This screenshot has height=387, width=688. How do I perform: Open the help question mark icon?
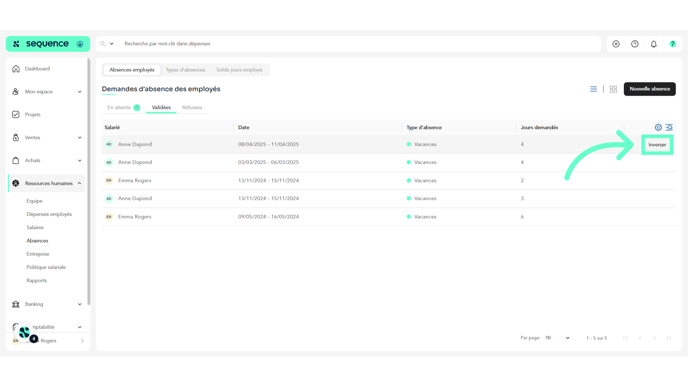point(672,44)
